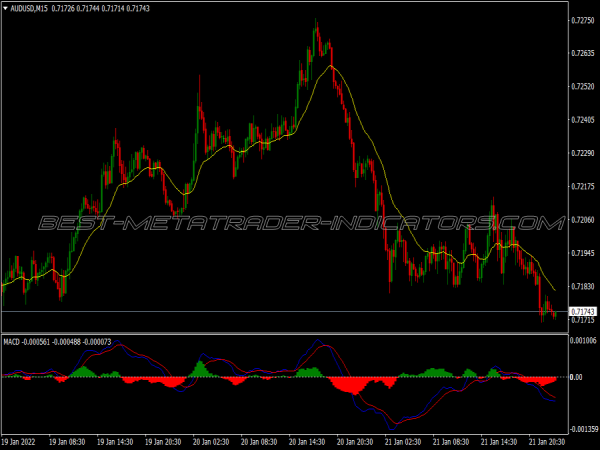Select the 0.72175 price axis label
This screenshot has width=600, height=450.
coord(583,186)
